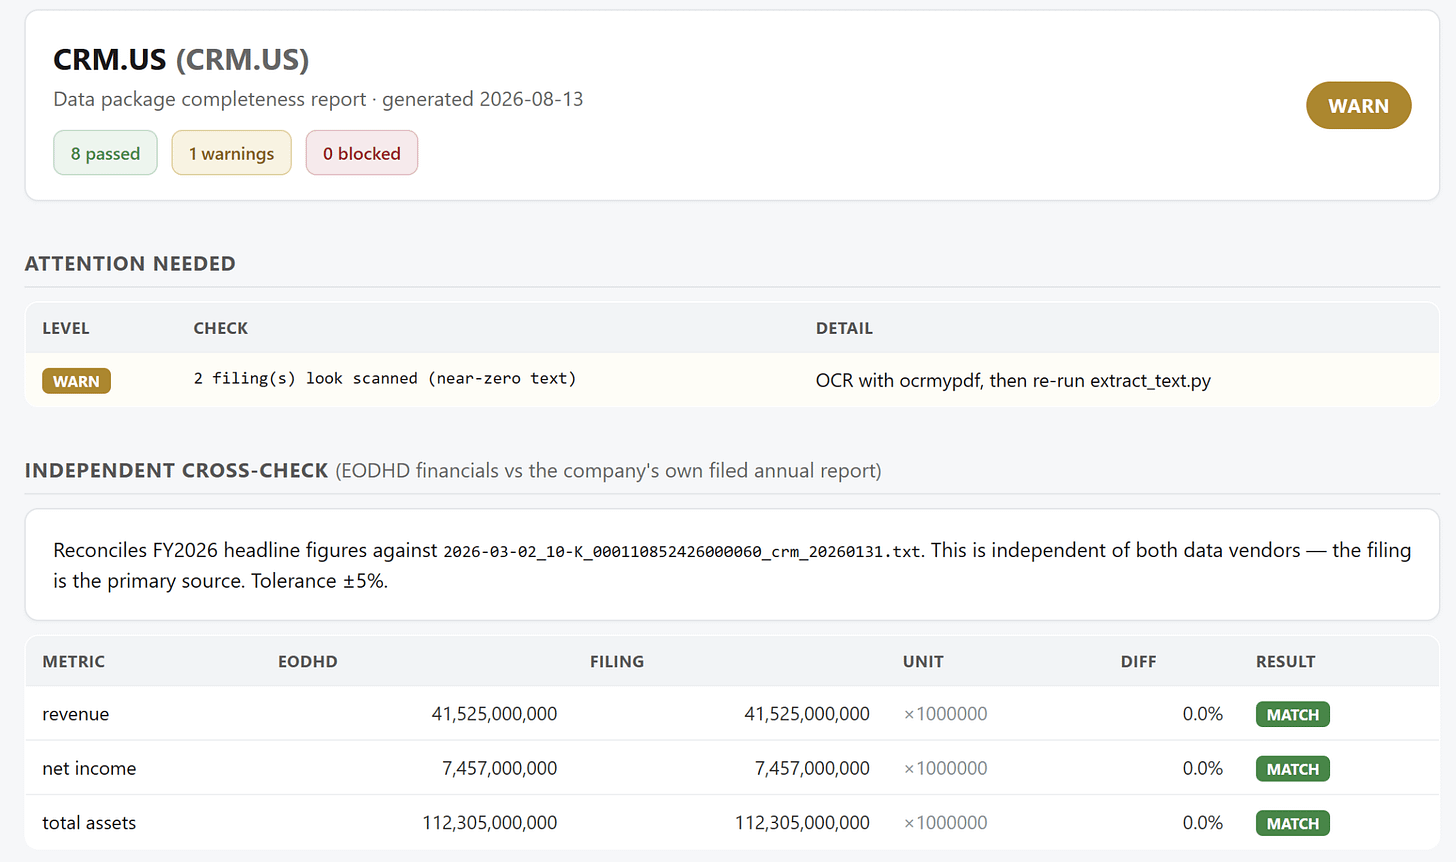Click INDEPENDENT CROSS-CHECK heading

(x=176, y=470)
